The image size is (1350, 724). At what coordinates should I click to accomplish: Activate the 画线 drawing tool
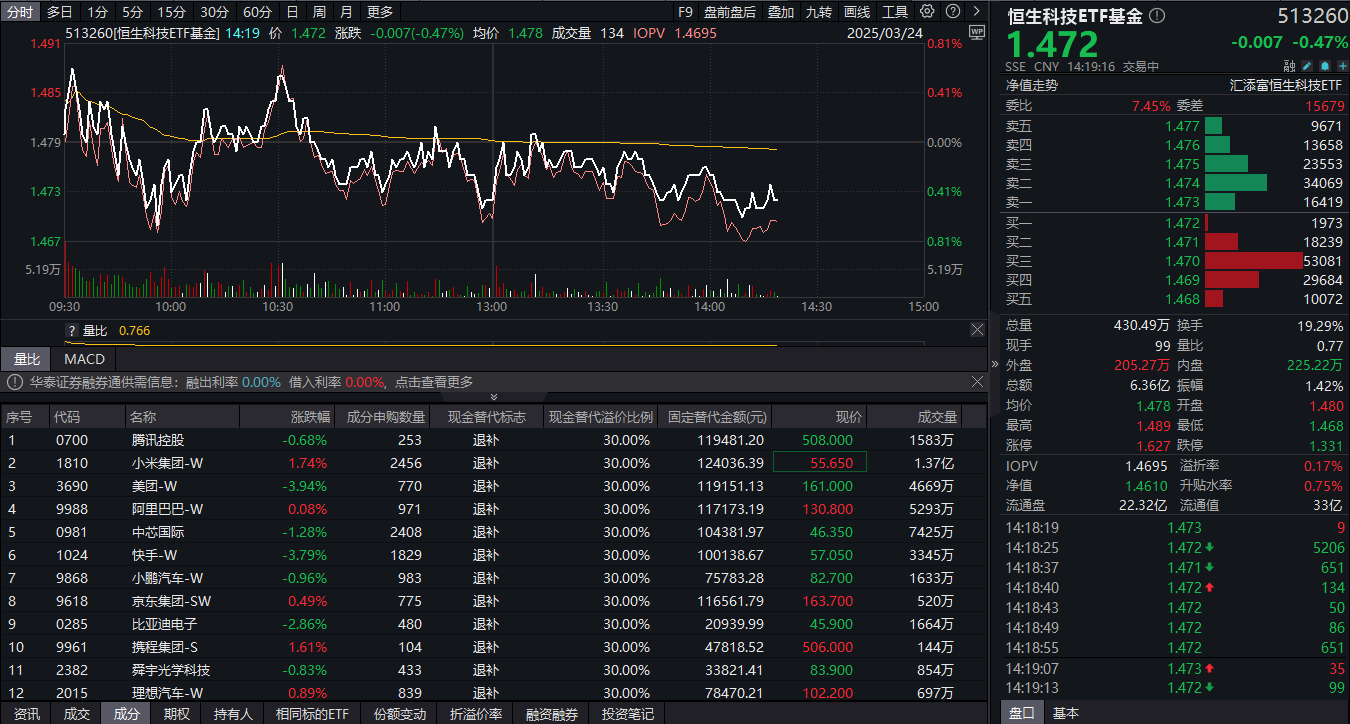point(856,12)
